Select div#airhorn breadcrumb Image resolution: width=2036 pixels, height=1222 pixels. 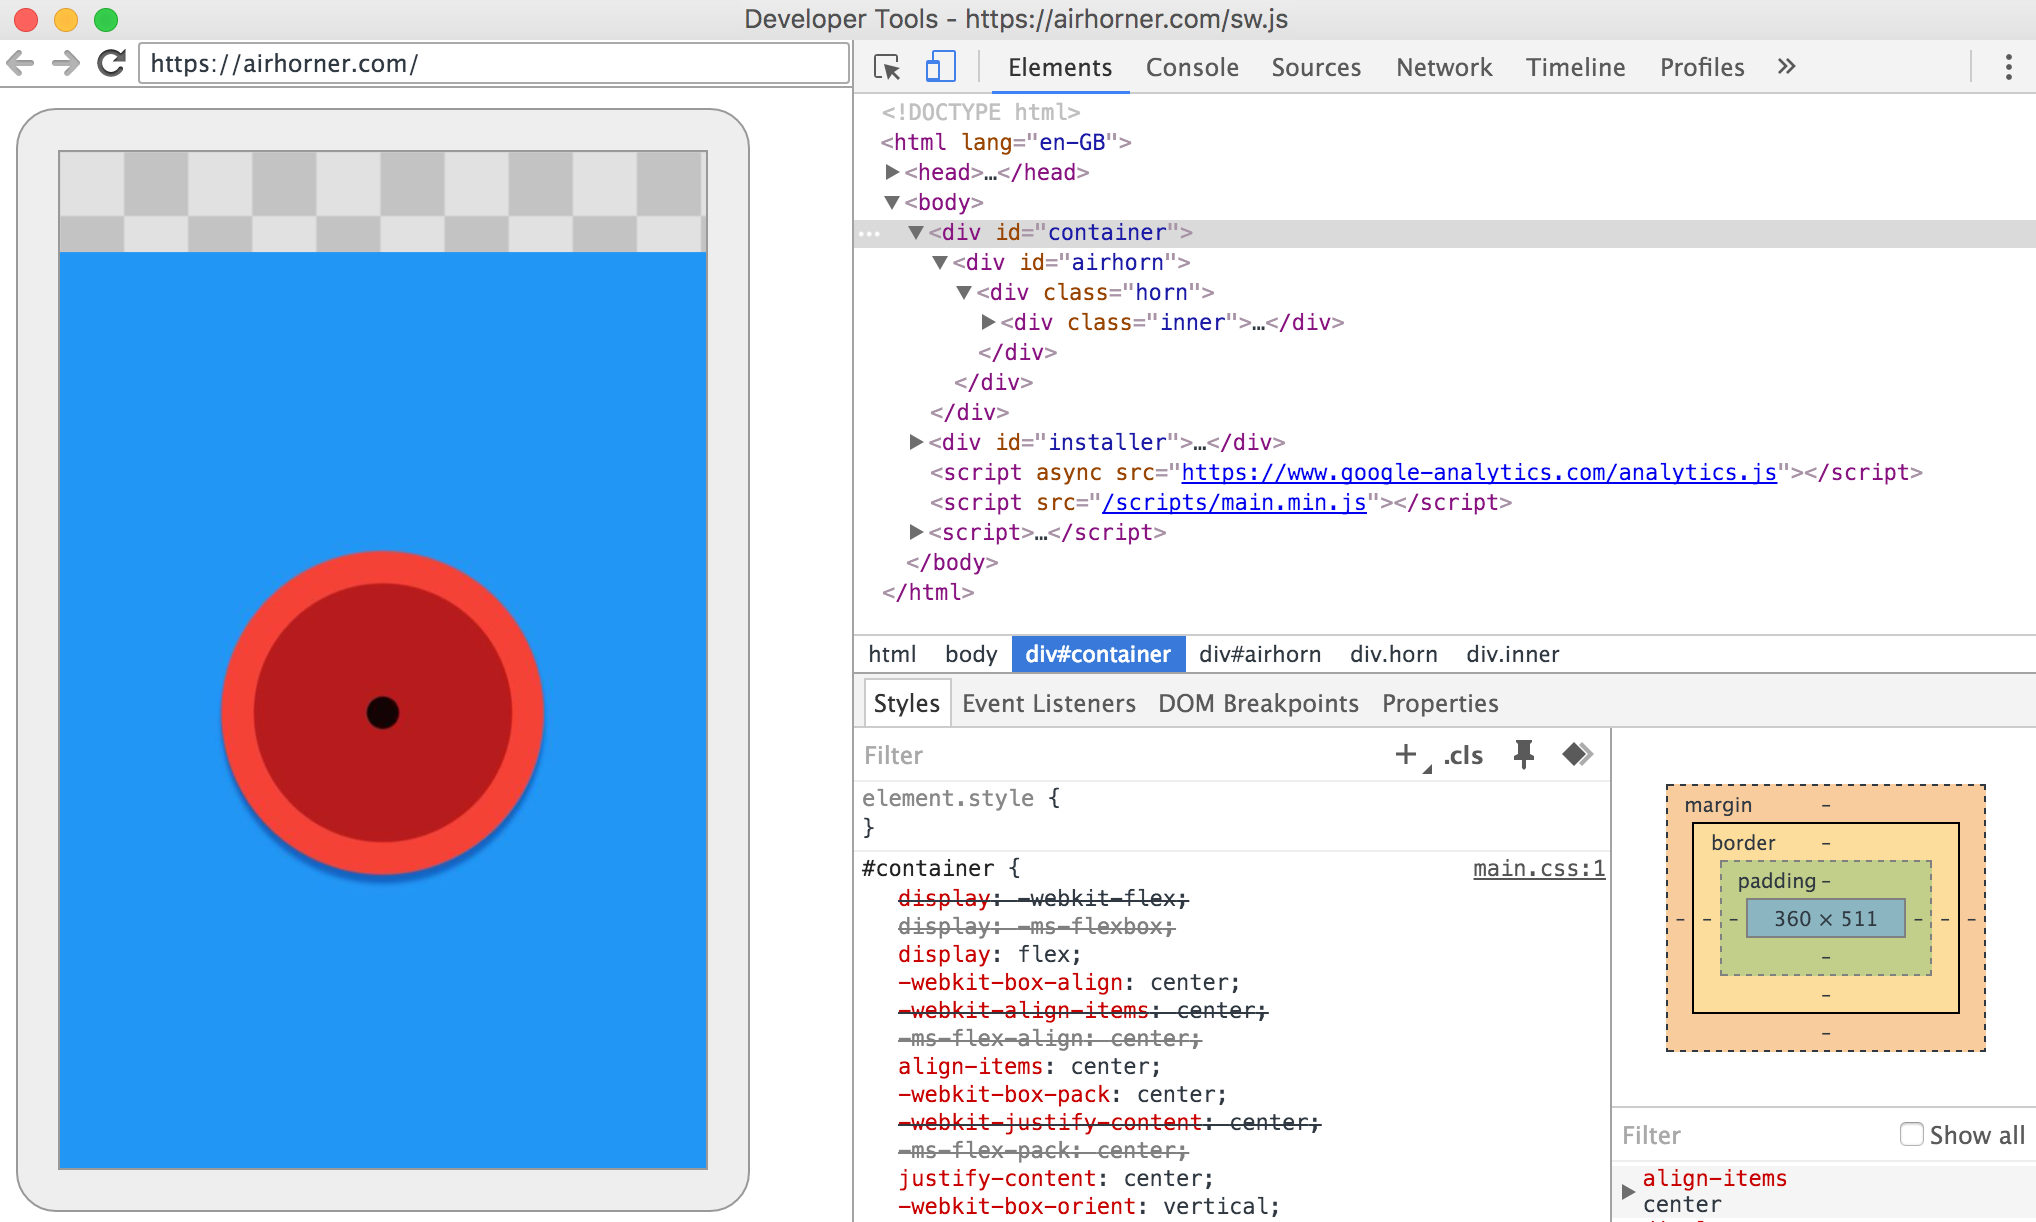pyautogui.click(x=1260, y=654)
